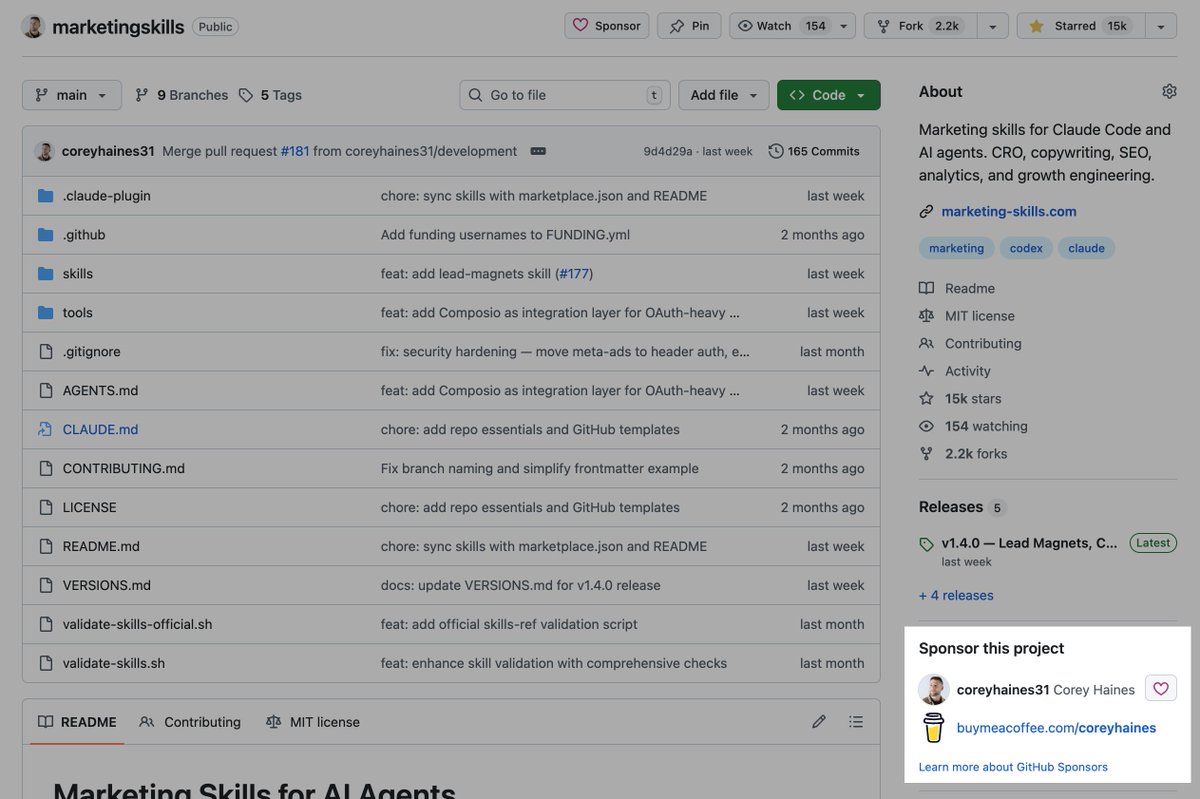Click the .gitignore file icon
1200x799 pixels.
[45, 352]
